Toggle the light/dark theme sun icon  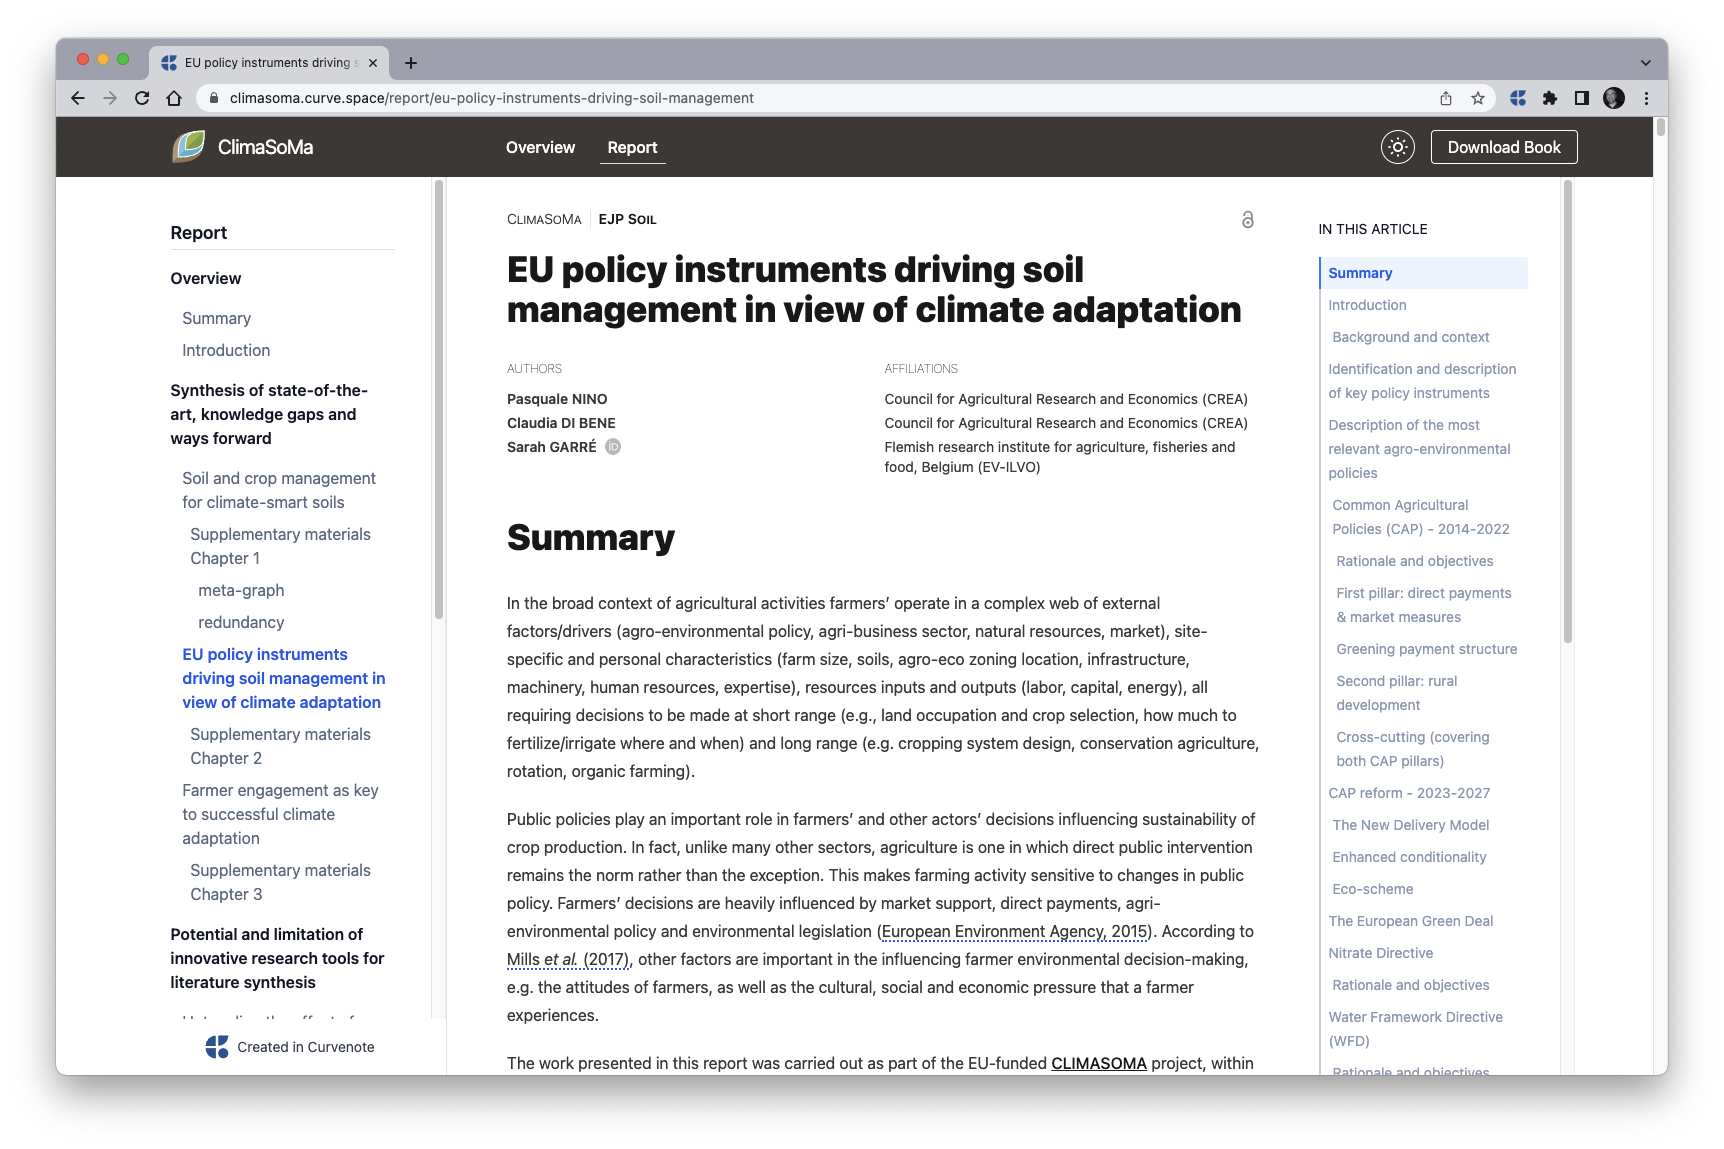(x=1397, y=146)
